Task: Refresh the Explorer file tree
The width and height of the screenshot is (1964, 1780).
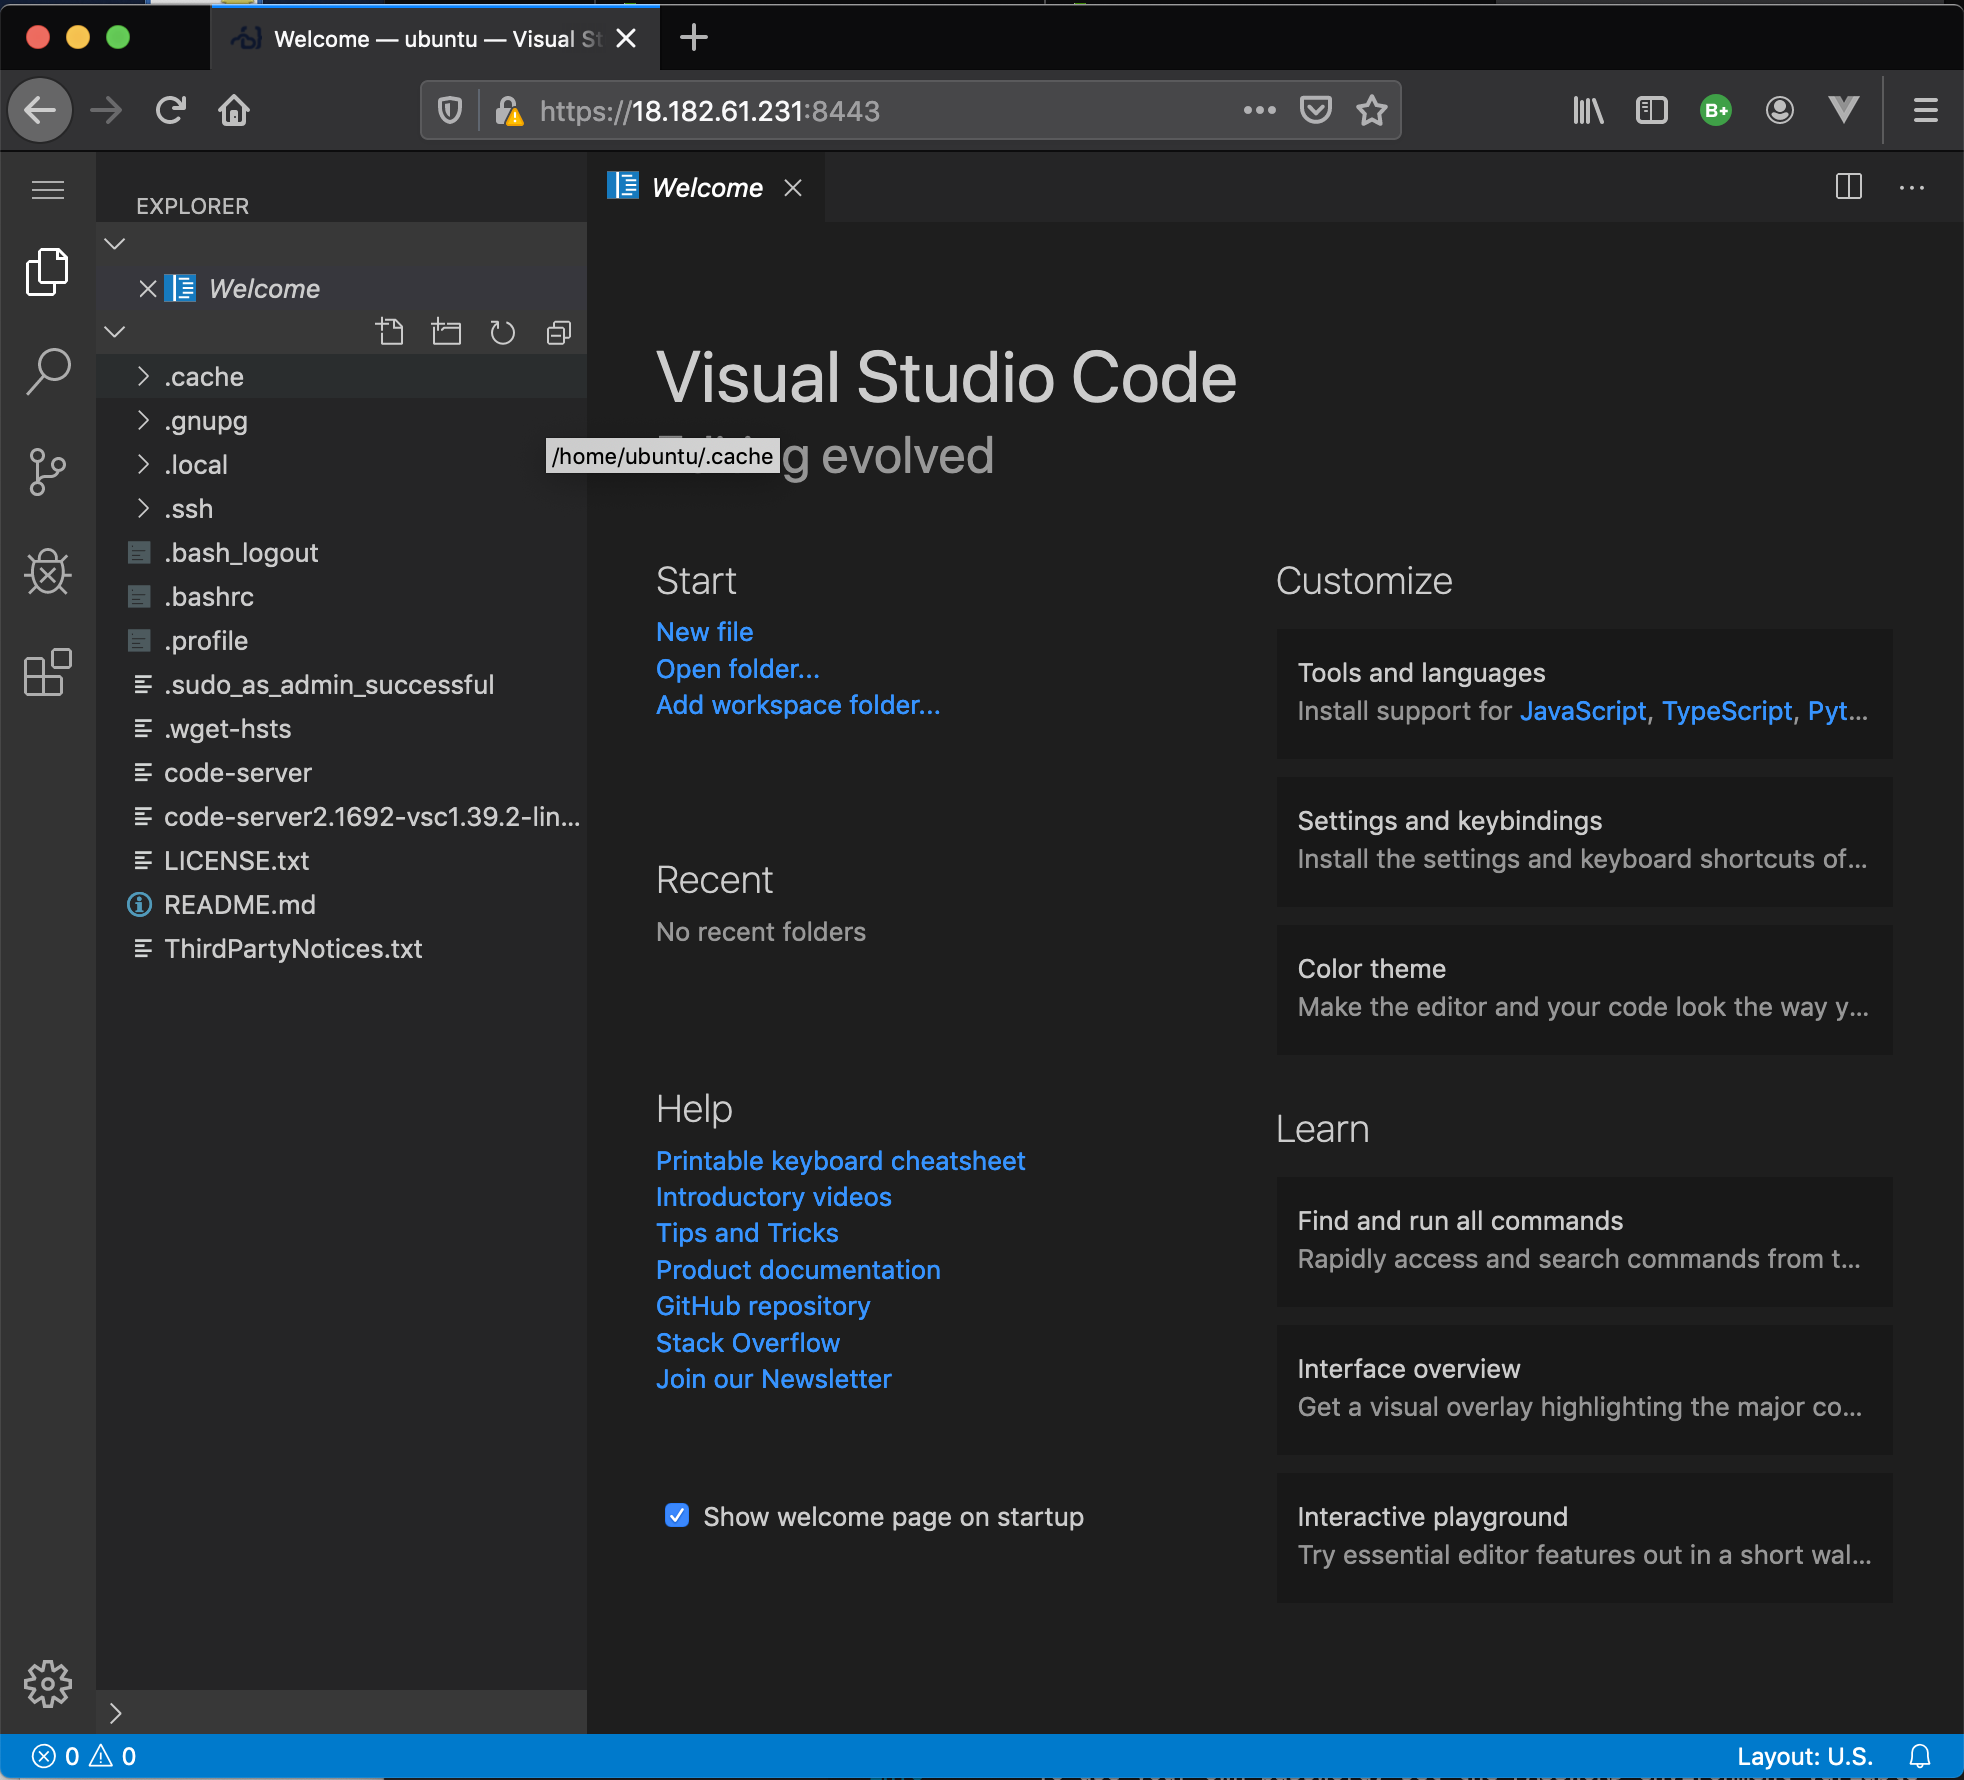Action: click(x=502, y=332)
